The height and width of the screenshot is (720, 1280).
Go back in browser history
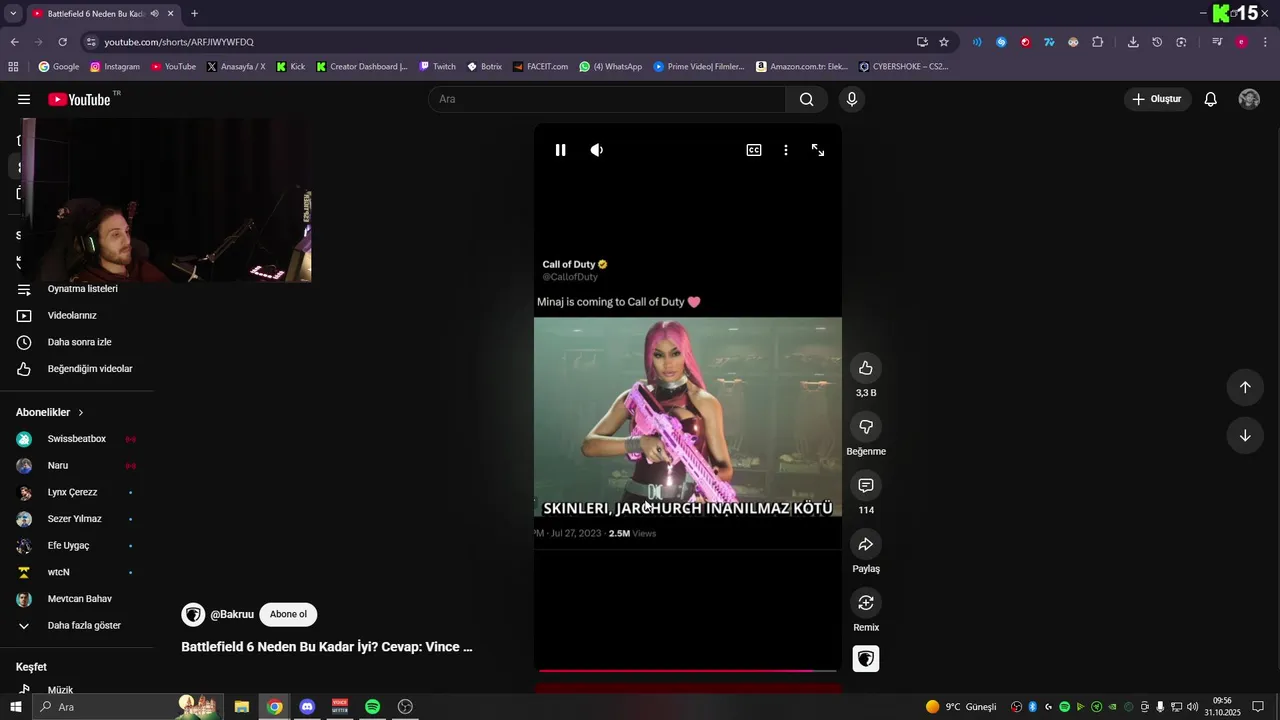pyautogui.click(x=14, y=42)
